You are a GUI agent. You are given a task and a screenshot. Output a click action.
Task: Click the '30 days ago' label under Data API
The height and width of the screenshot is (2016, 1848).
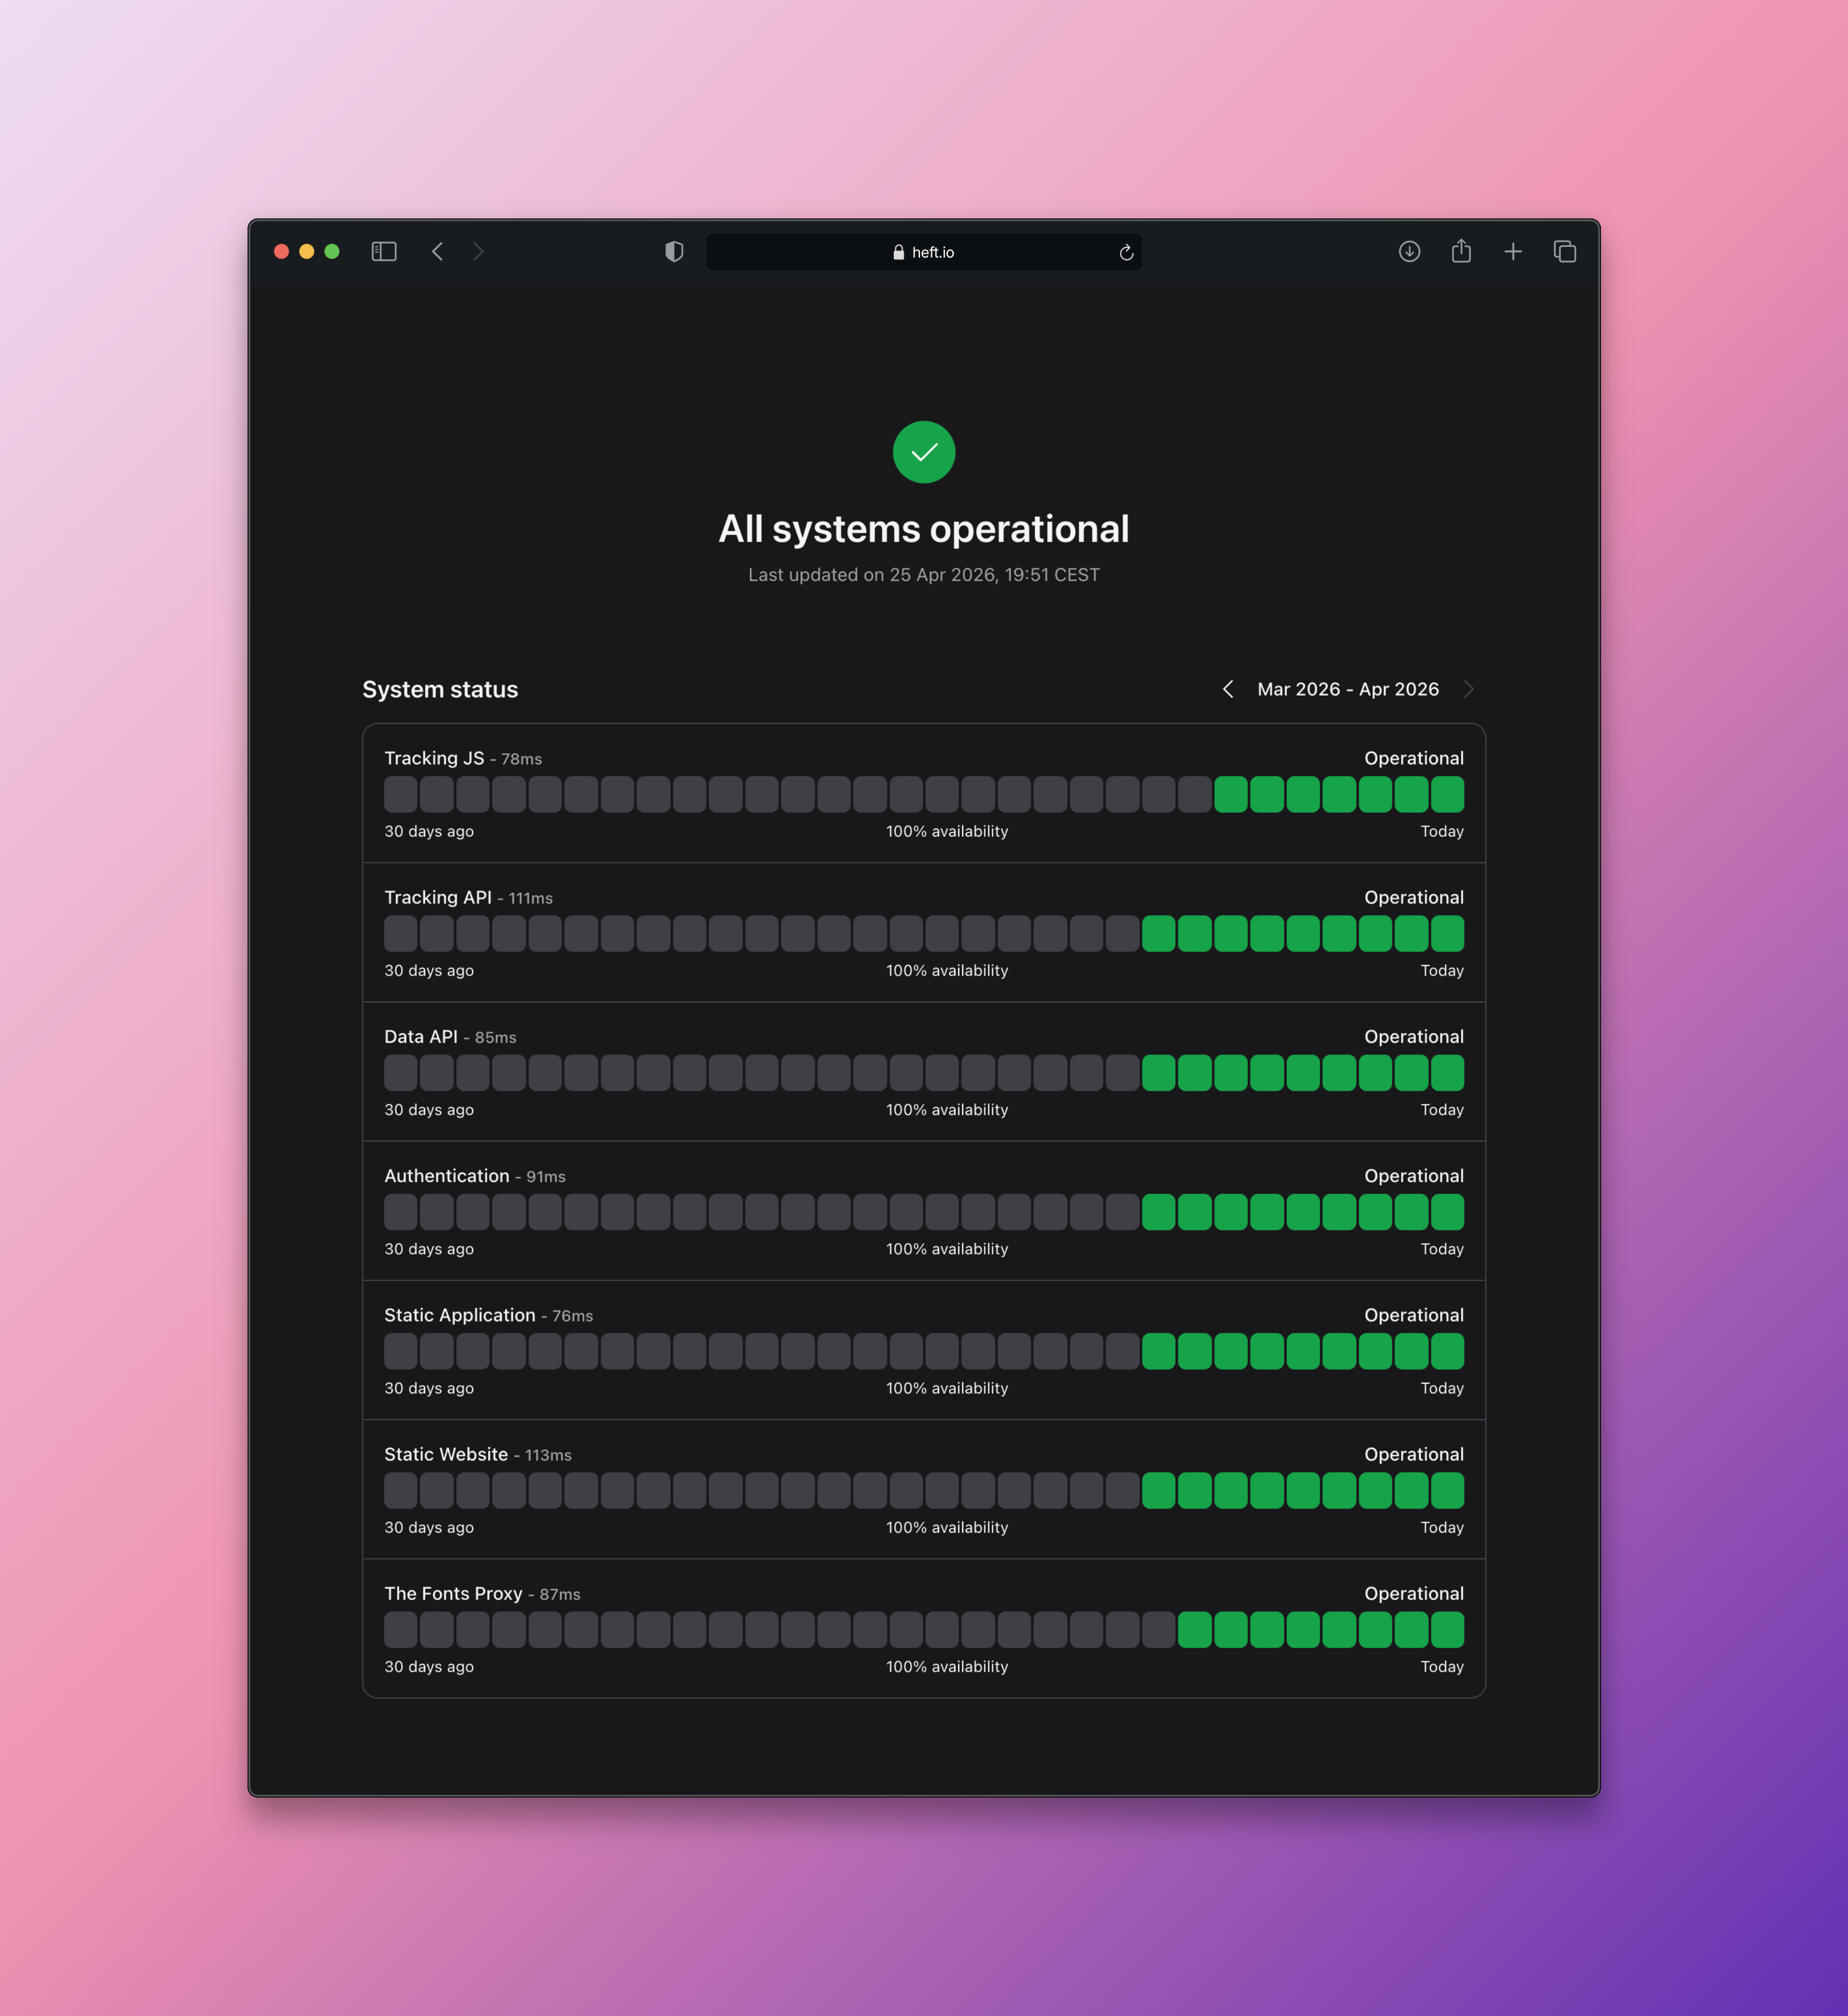[429, 1109]
